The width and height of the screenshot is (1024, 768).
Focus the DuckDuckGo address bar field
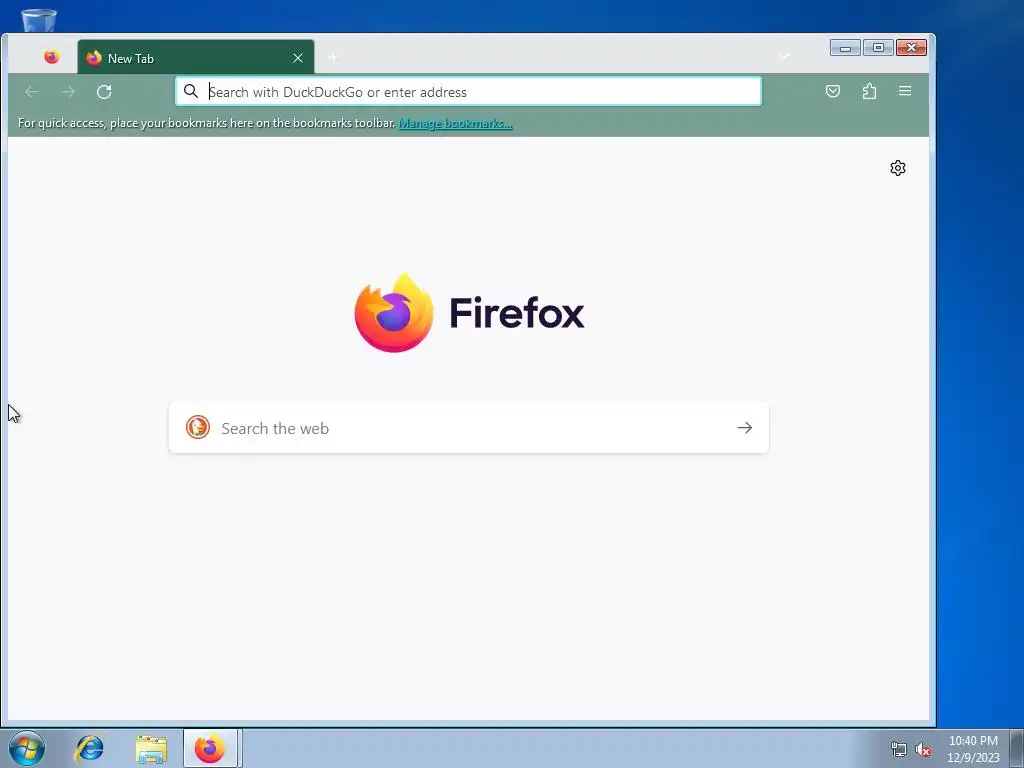pyautogui.click(x=468, y=91)
